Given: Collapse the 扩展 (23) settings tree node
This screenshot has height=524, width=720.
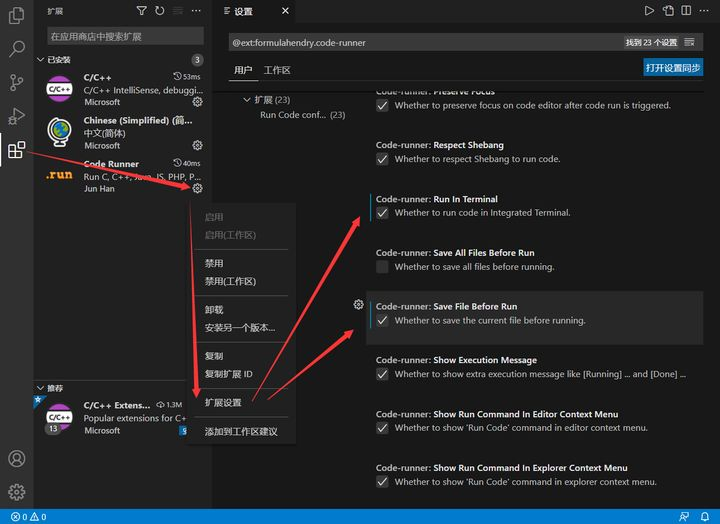Looking at the screenshot, I should (x=247, y=100).
